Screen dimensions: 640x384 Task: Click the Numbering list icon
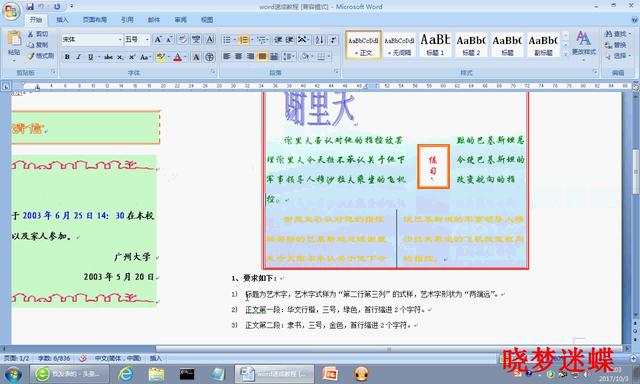[243, 40]
